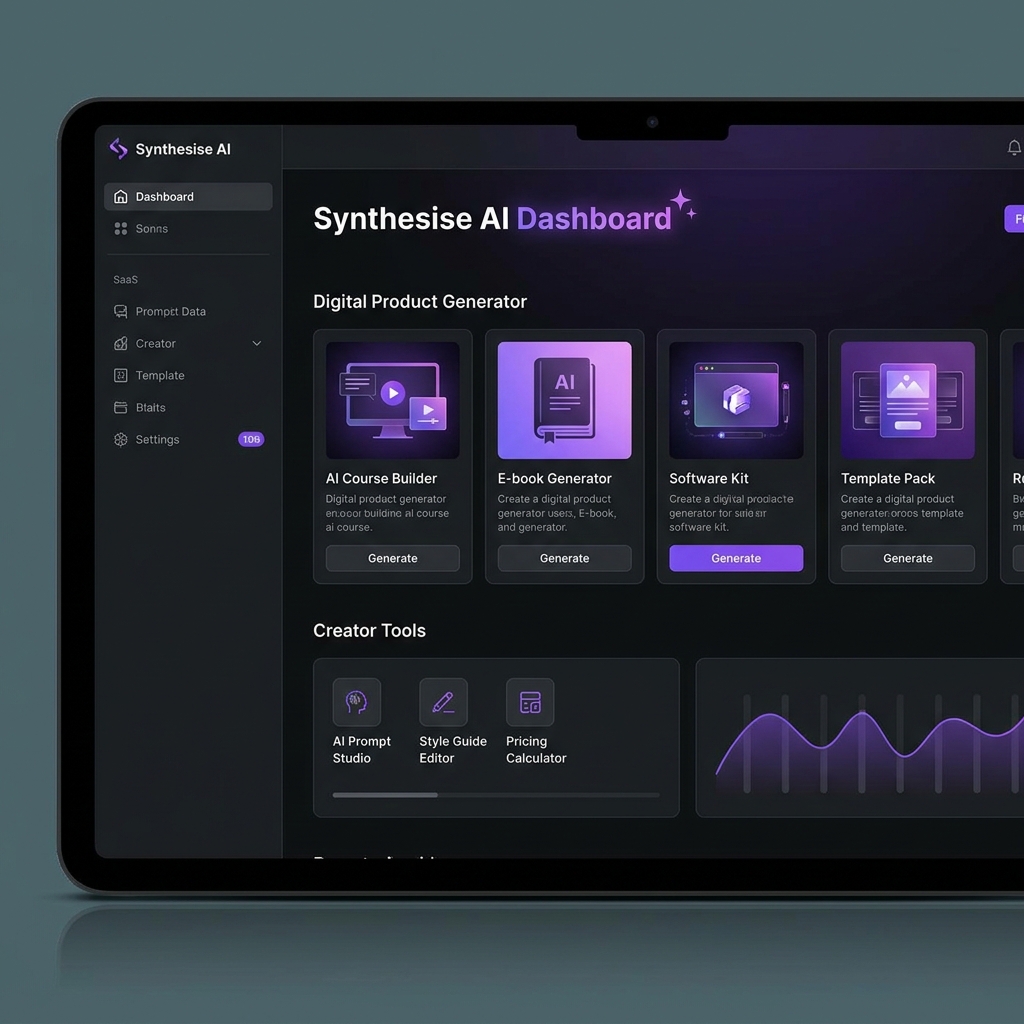Image resolution: width=1024 pixels, height=1024 pixels.
Task: Click the Prompt Data chat icon
Action: coord(121,312)
